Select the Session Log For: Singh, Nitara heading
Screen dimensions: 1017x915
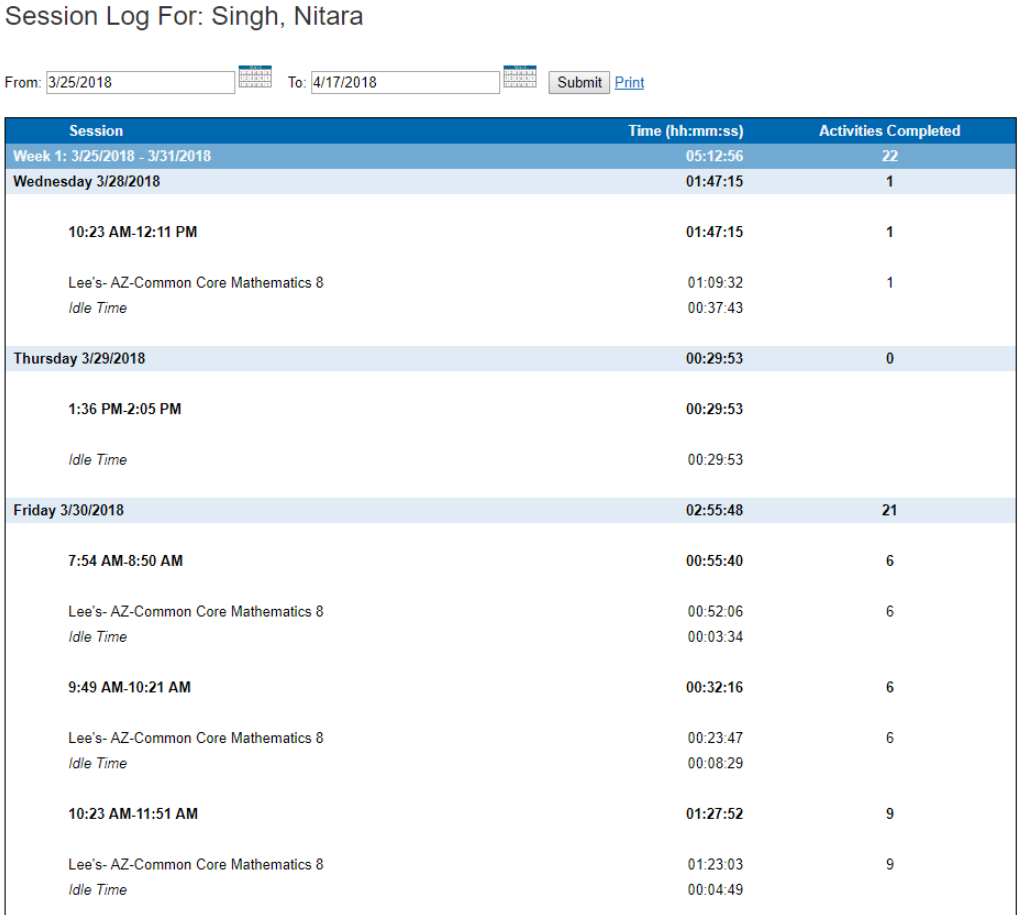[184, 16]
